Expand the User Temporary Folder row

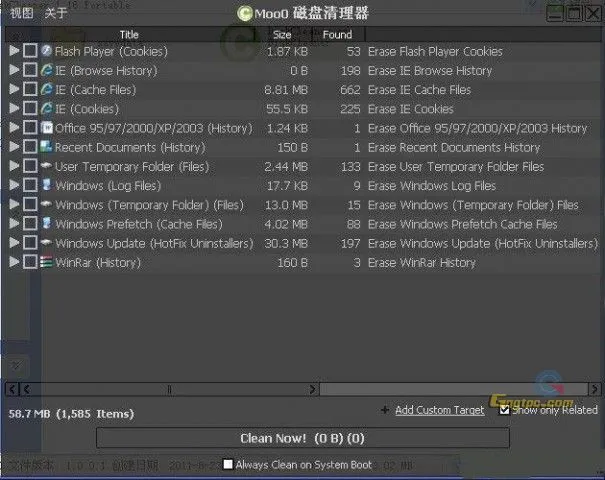click(x=14, y=167)
